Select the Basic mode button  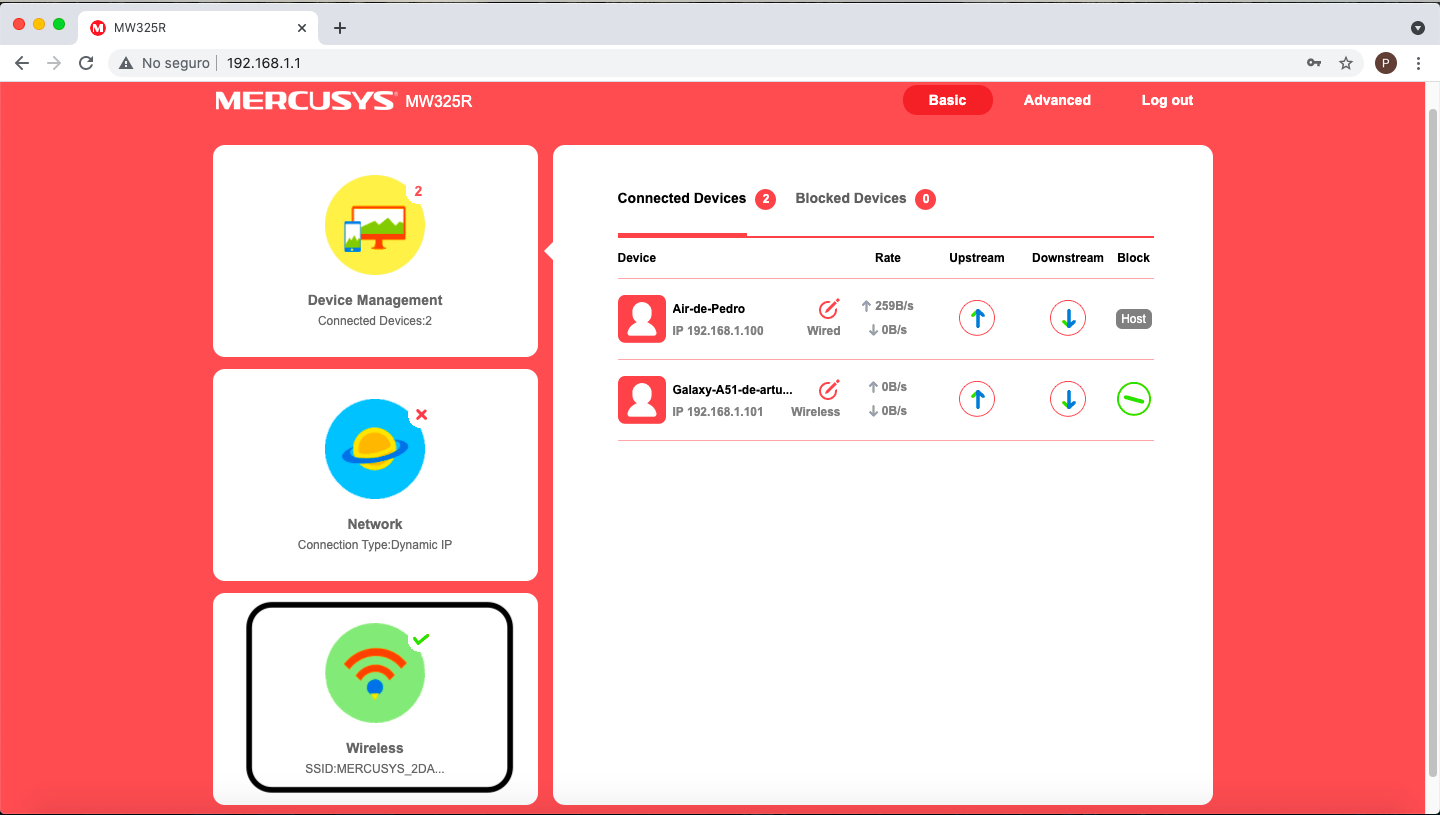tap(947, 100)
